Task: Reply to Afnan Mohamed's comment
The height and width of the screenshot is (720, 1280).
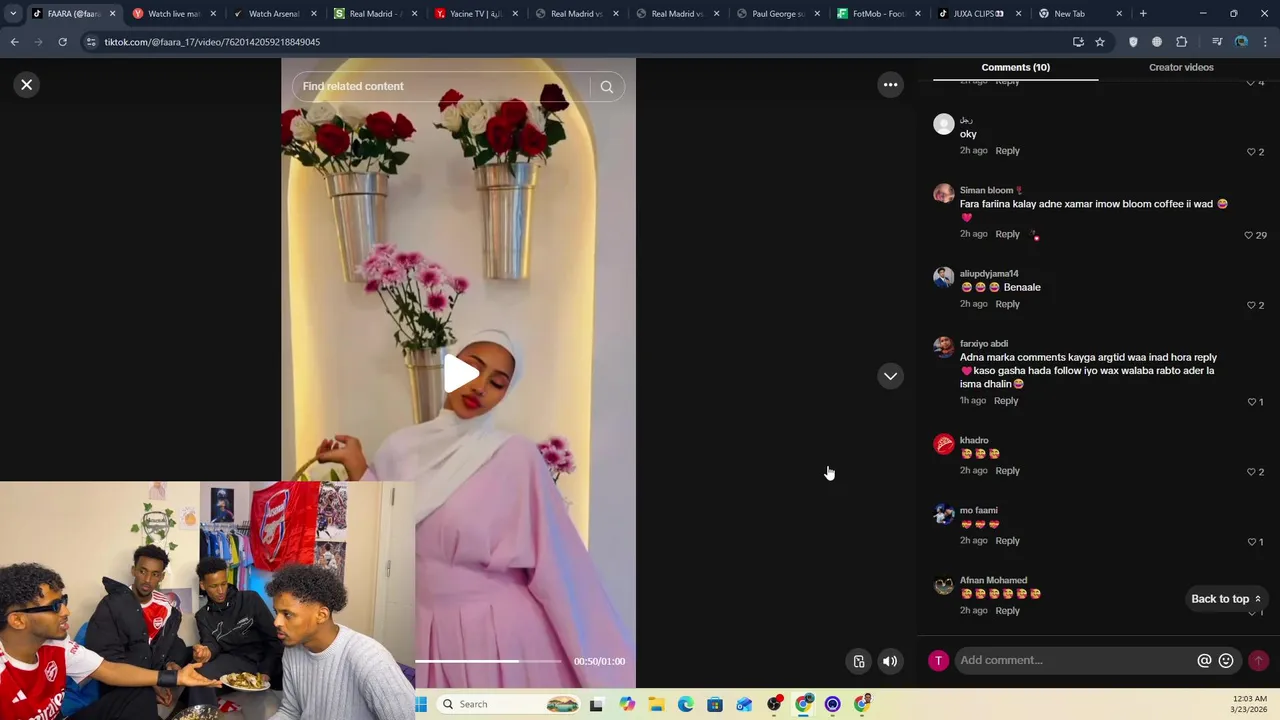Action: tap(1007, 611)
